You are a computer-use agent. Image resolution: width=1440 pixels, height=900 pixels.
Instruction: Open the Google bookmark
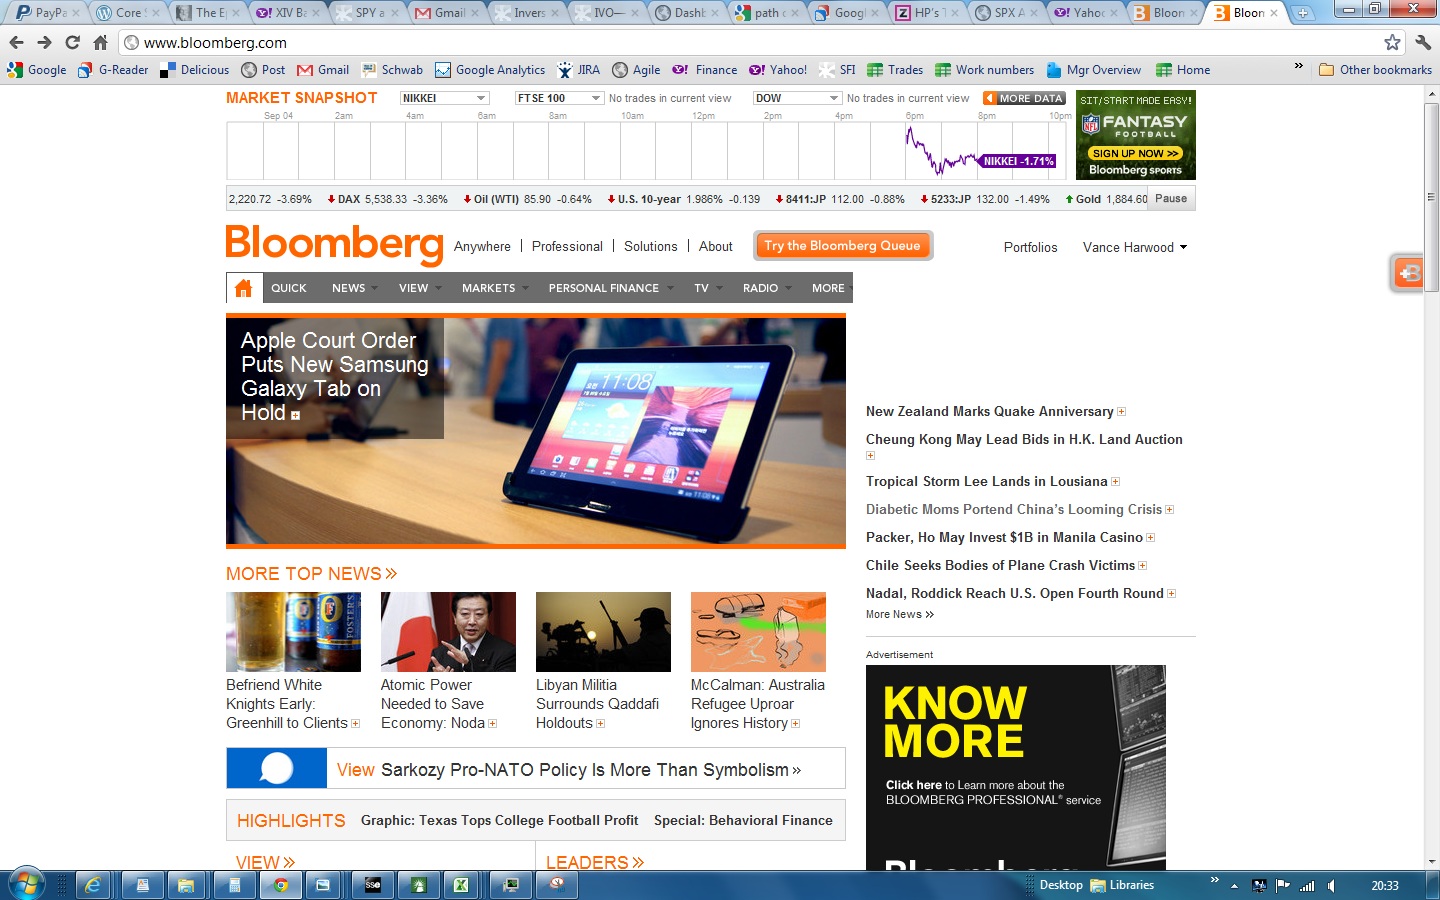point(37,70)
